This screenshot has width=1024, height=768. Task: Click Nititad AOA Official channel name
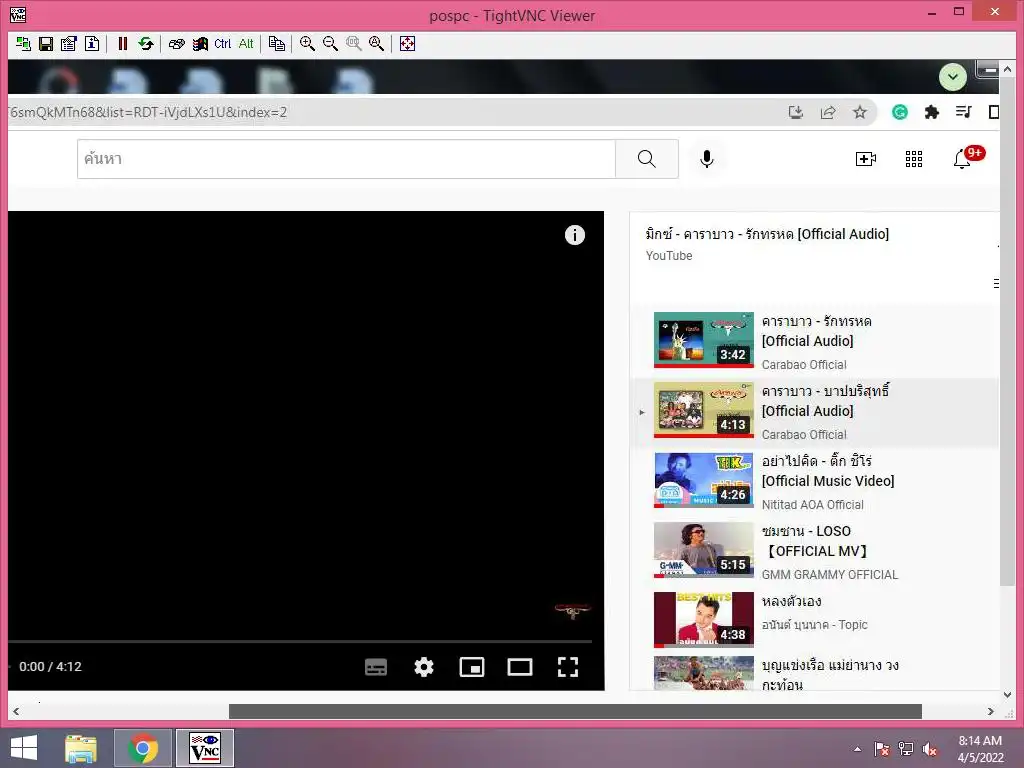[812, 504]
